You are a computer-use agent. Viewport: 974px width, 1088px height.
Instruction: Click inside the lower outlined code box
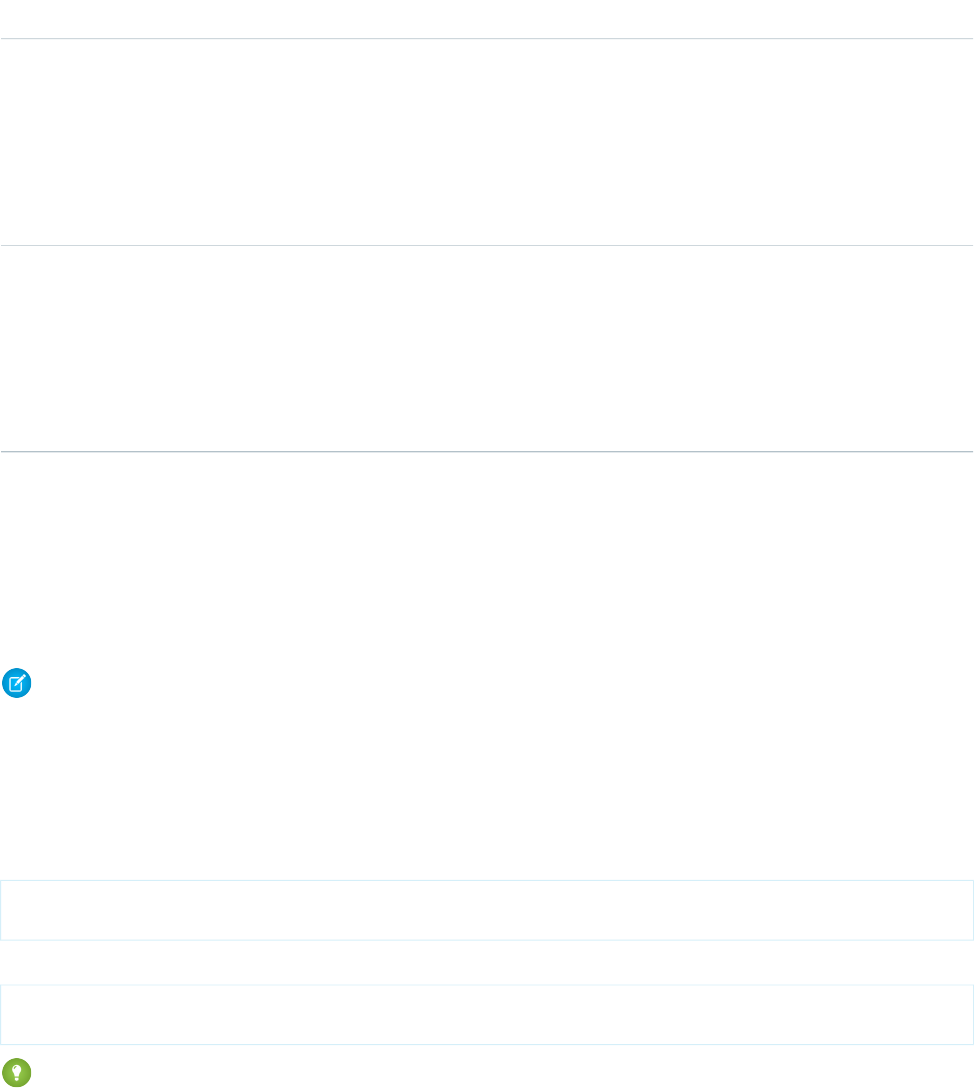click(x=487, y=1015)
